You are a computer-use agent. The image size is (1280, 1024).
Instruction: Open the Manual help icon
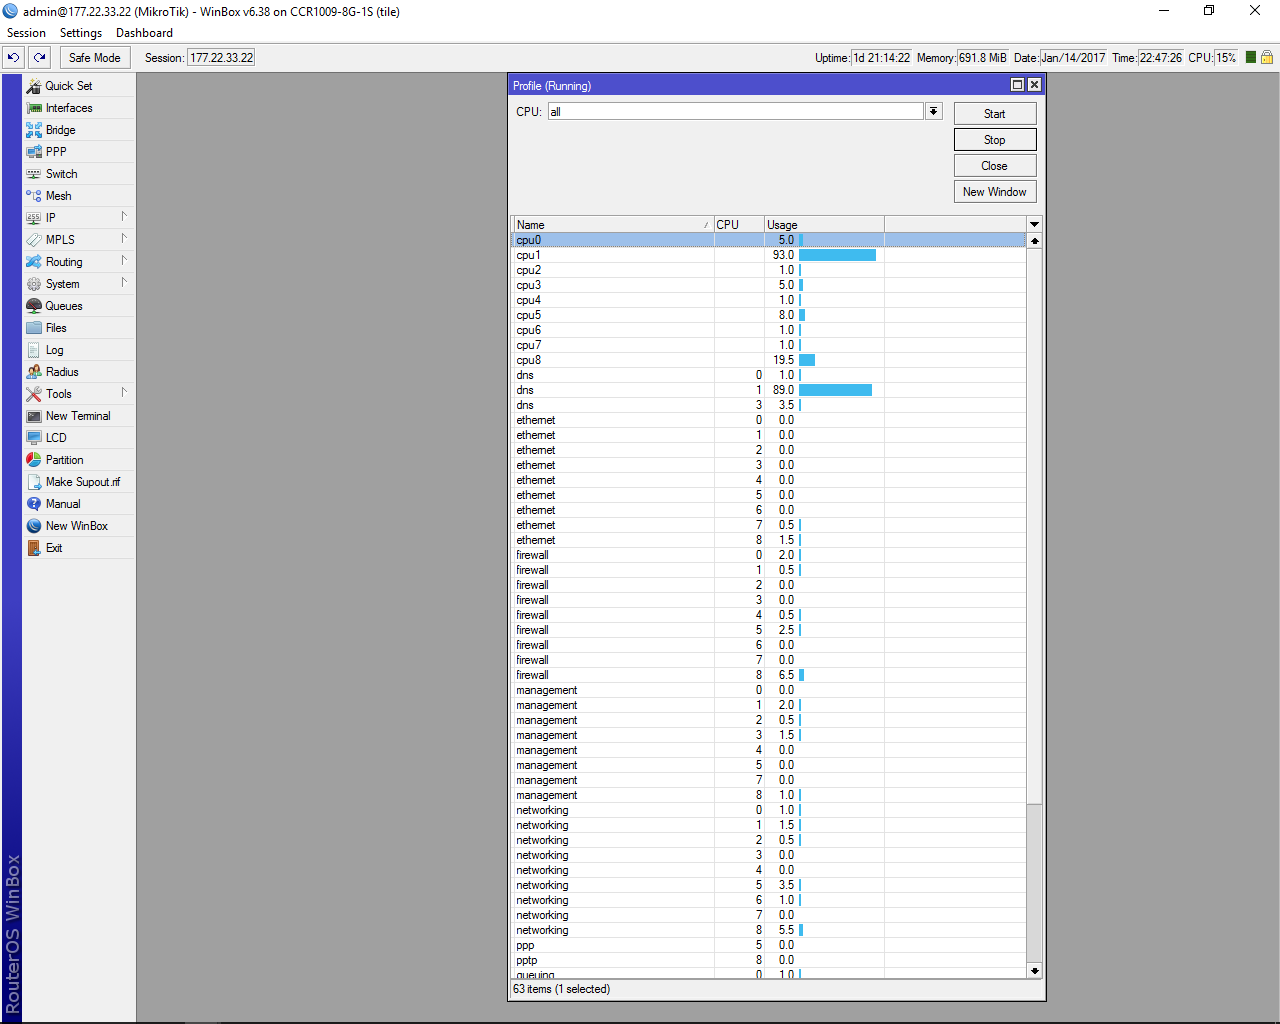(34, 504)
